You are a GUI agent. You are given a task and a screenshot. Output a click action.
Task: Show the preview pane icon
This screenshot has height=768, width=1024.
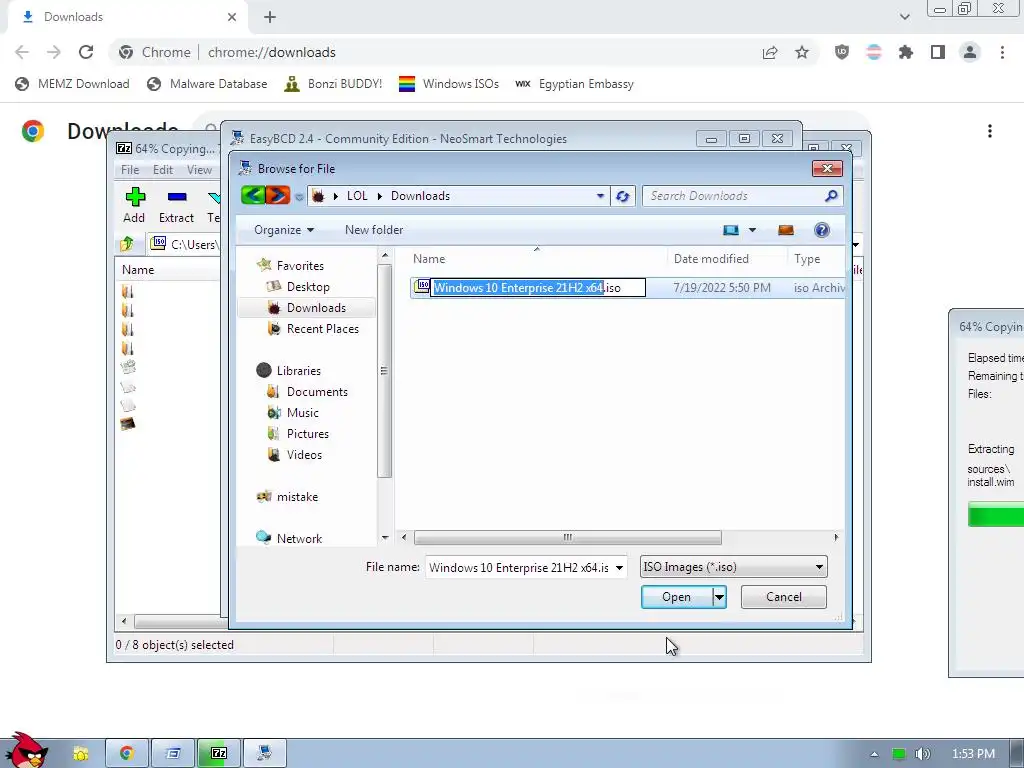[x=786, y=230]
